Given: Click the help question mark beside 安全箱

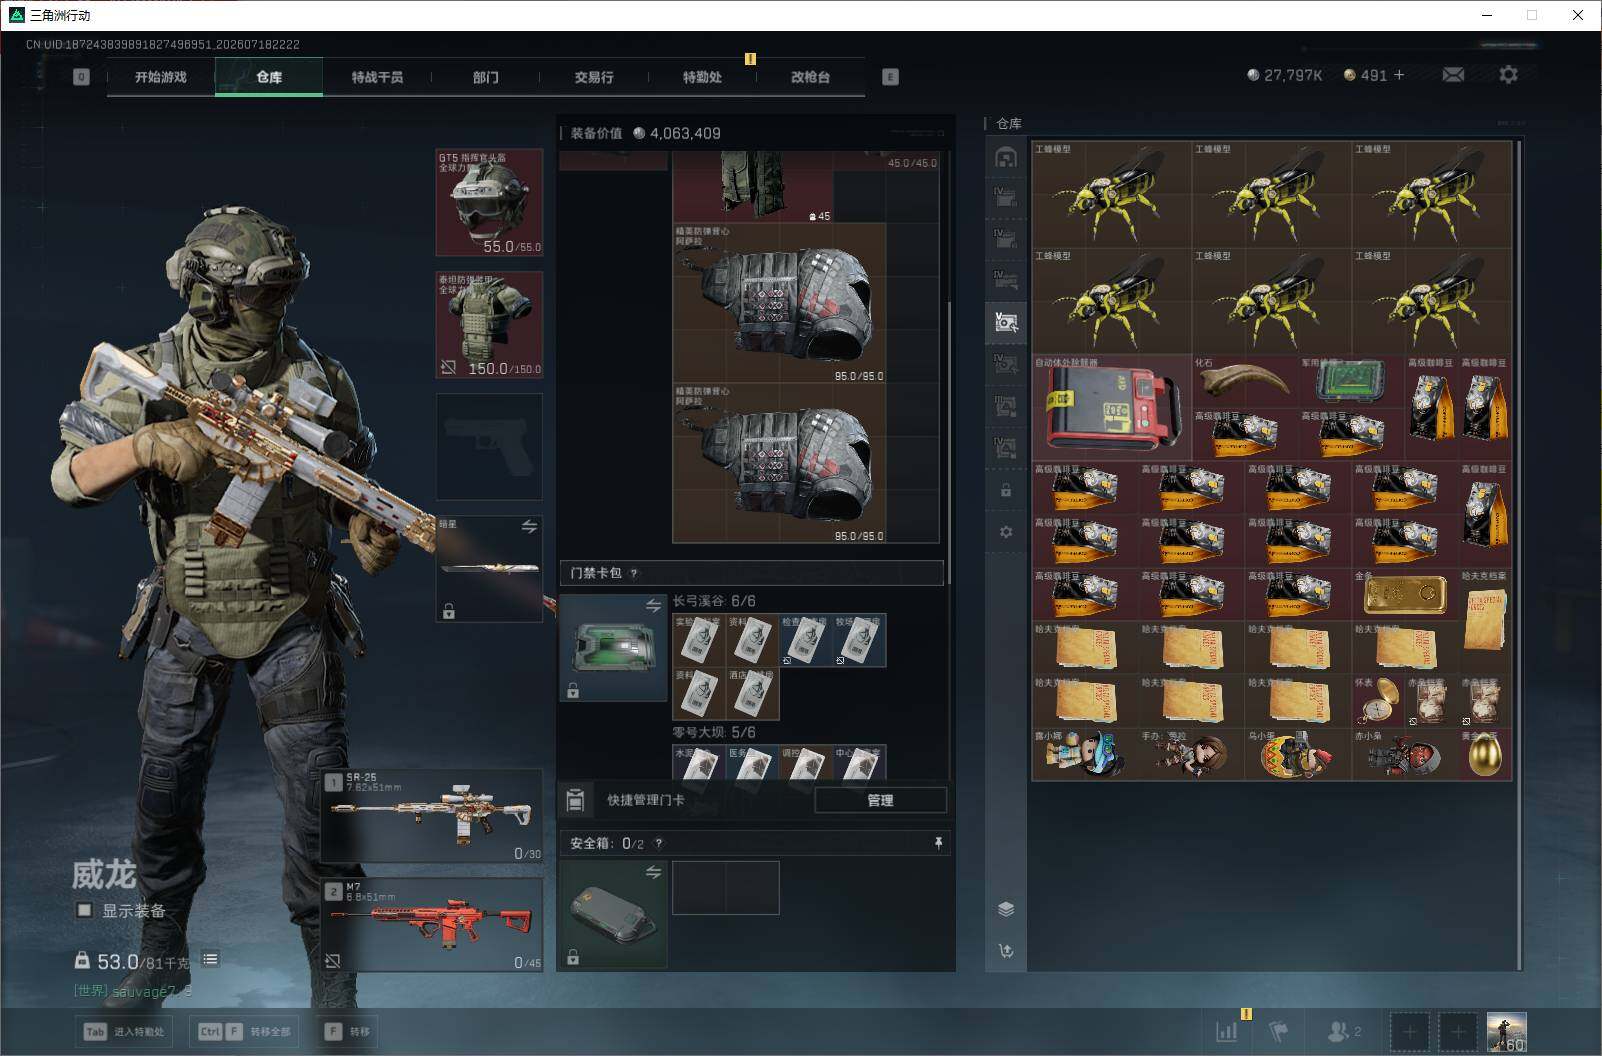Looking at the screenshot, I should [658, 843].
